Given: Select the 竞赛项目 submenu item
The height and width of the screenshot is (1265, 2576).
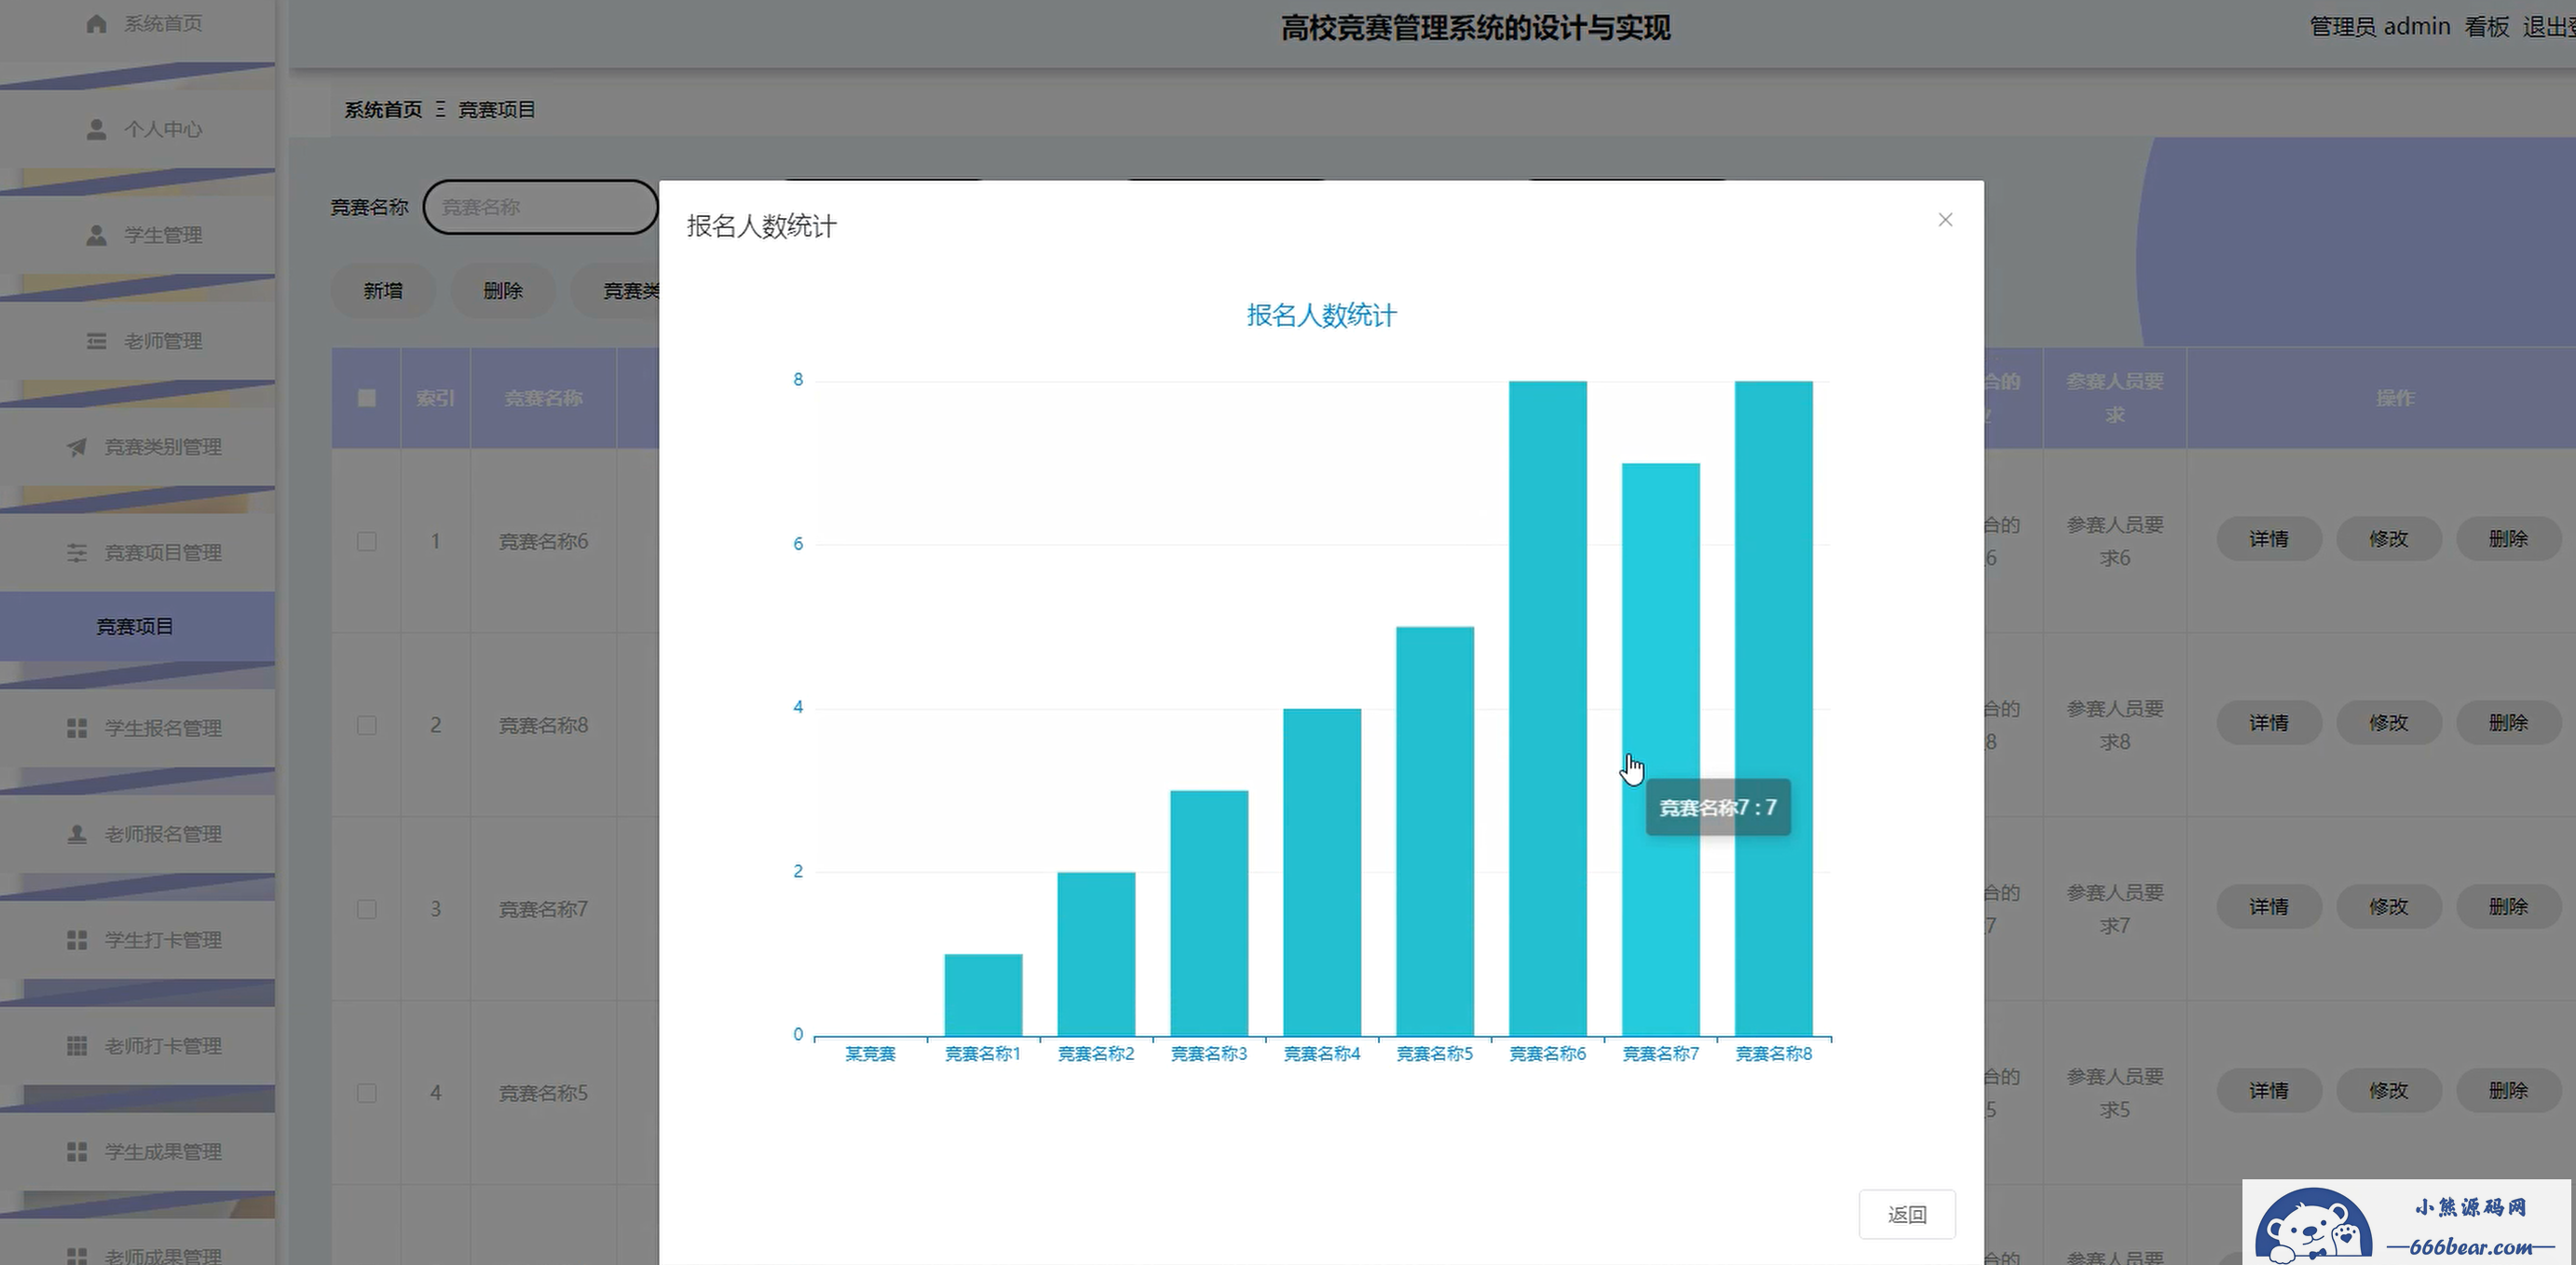Looking at the screenshot, I should coord(135,626).
